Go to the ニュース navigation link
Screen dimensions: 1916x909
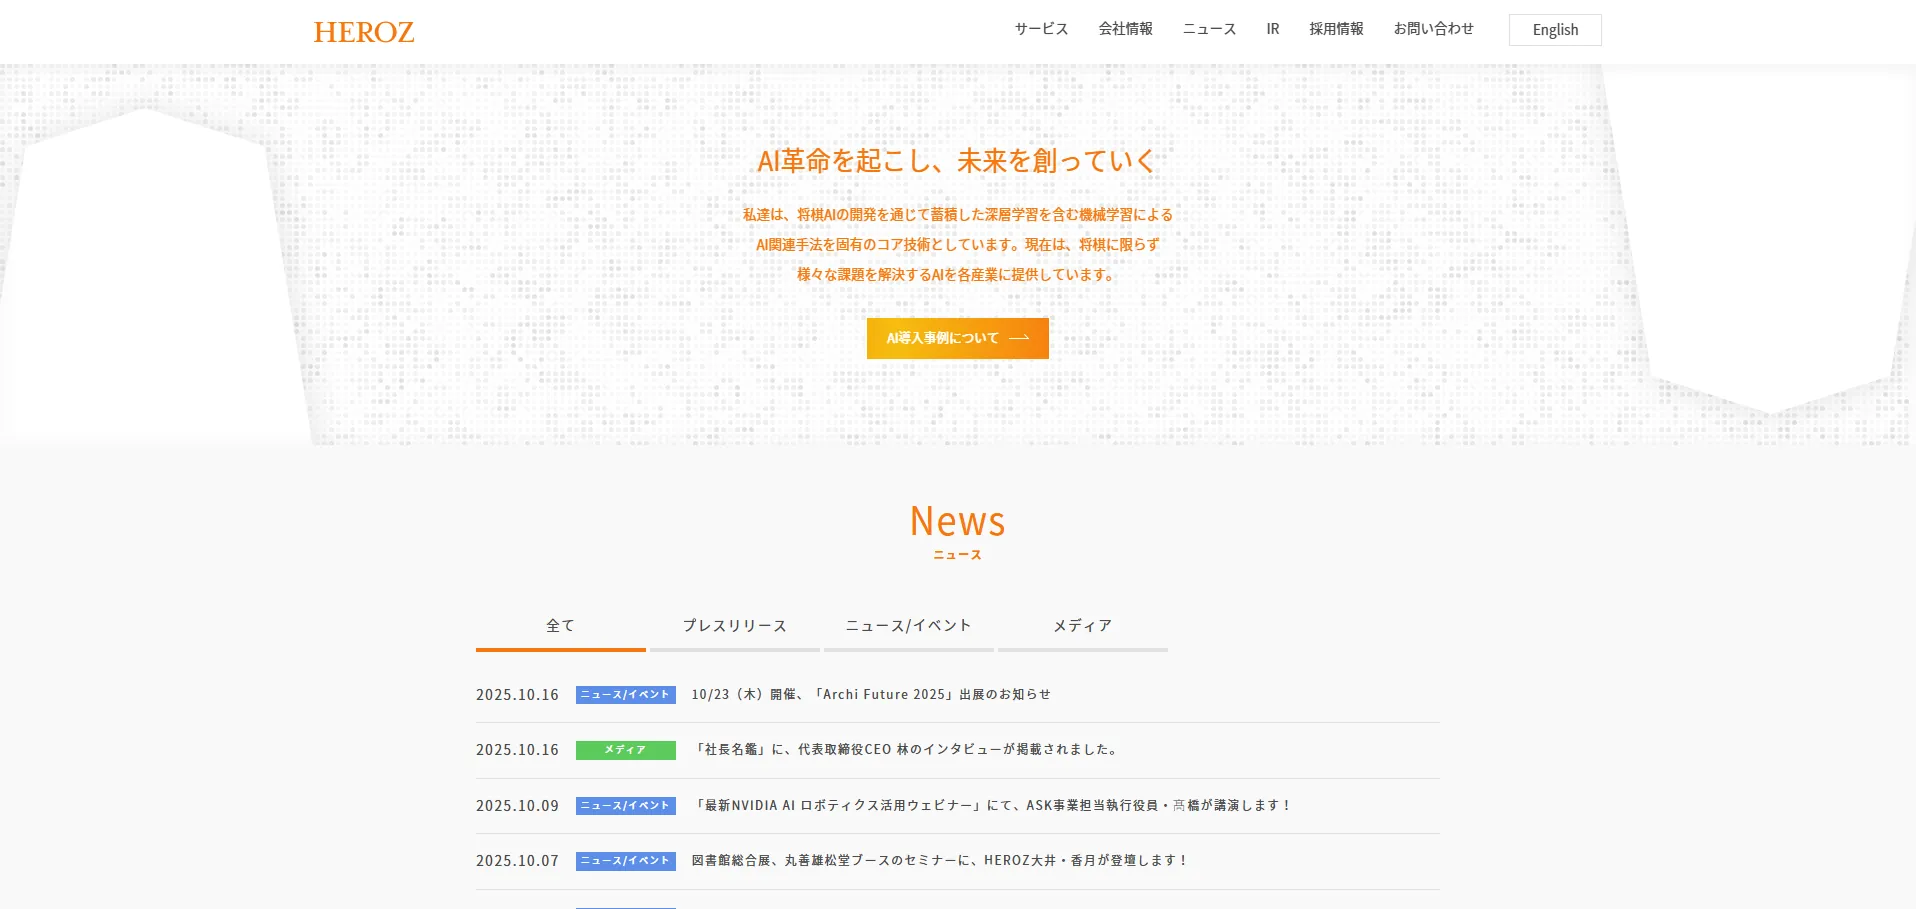[x=1209, y=29]
